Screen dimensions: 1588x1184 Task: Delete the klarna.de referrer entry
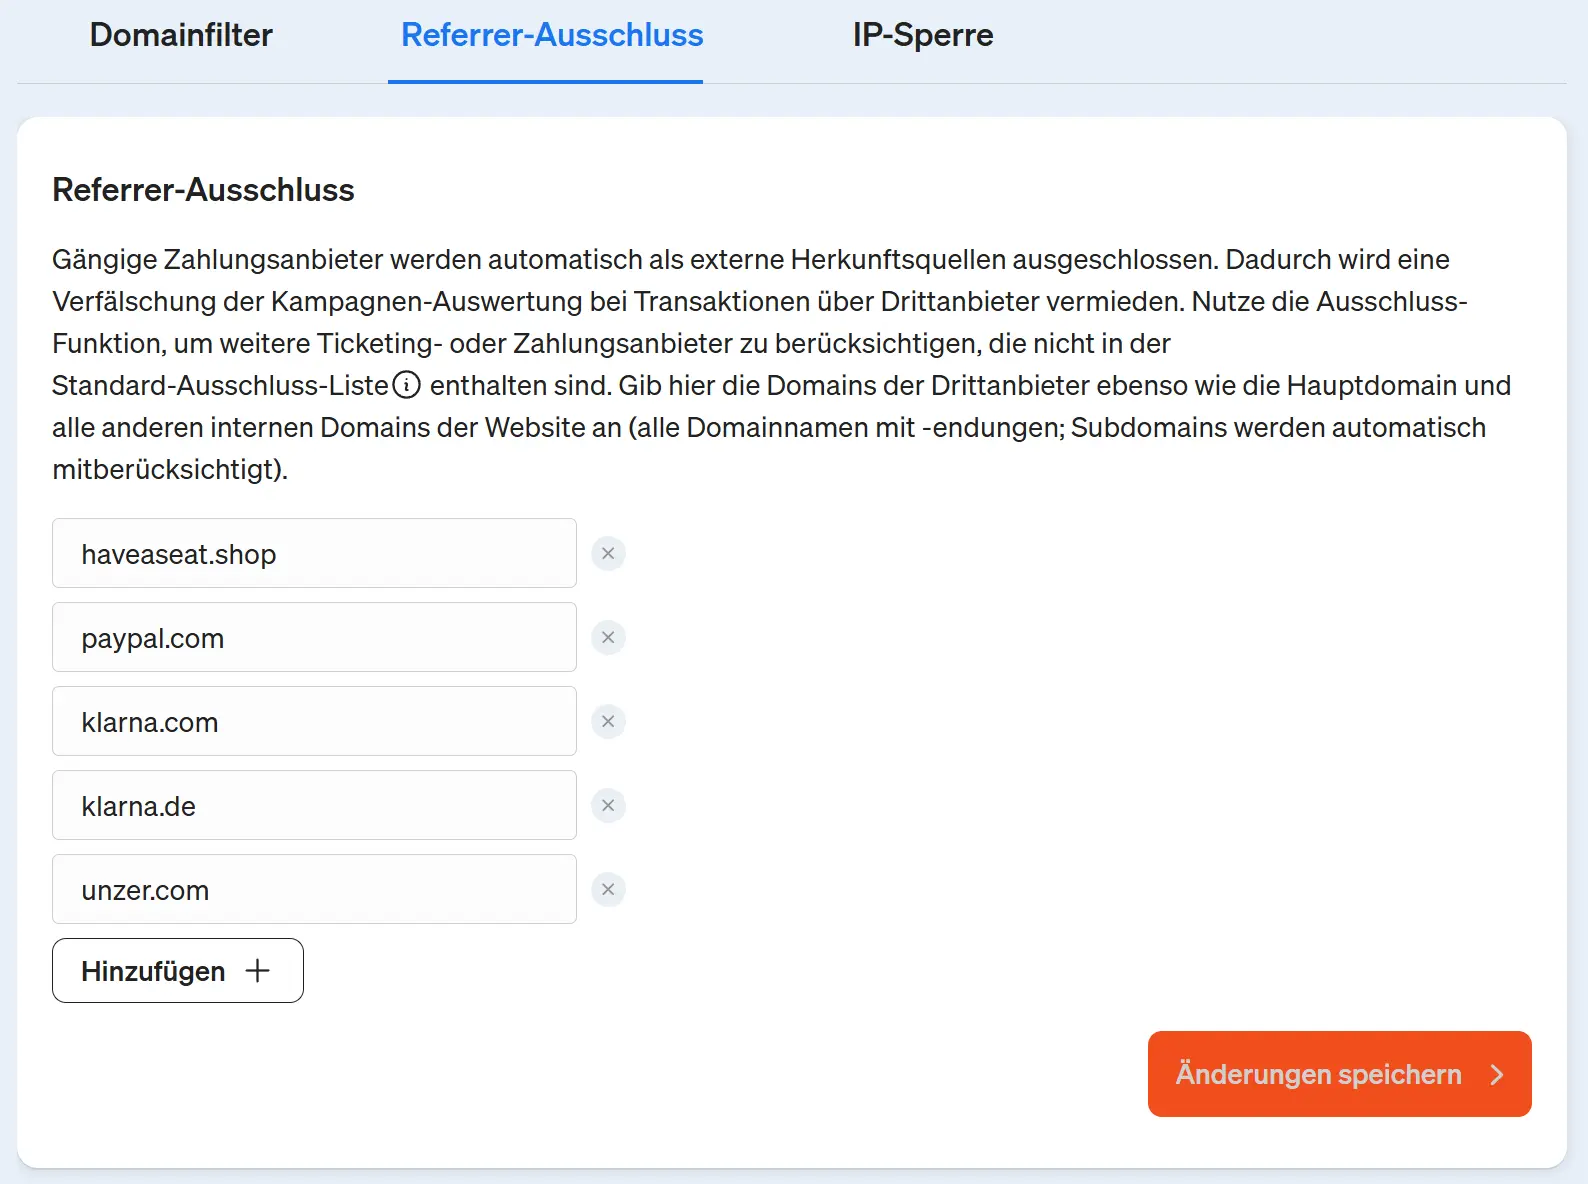tap(608, 805)
